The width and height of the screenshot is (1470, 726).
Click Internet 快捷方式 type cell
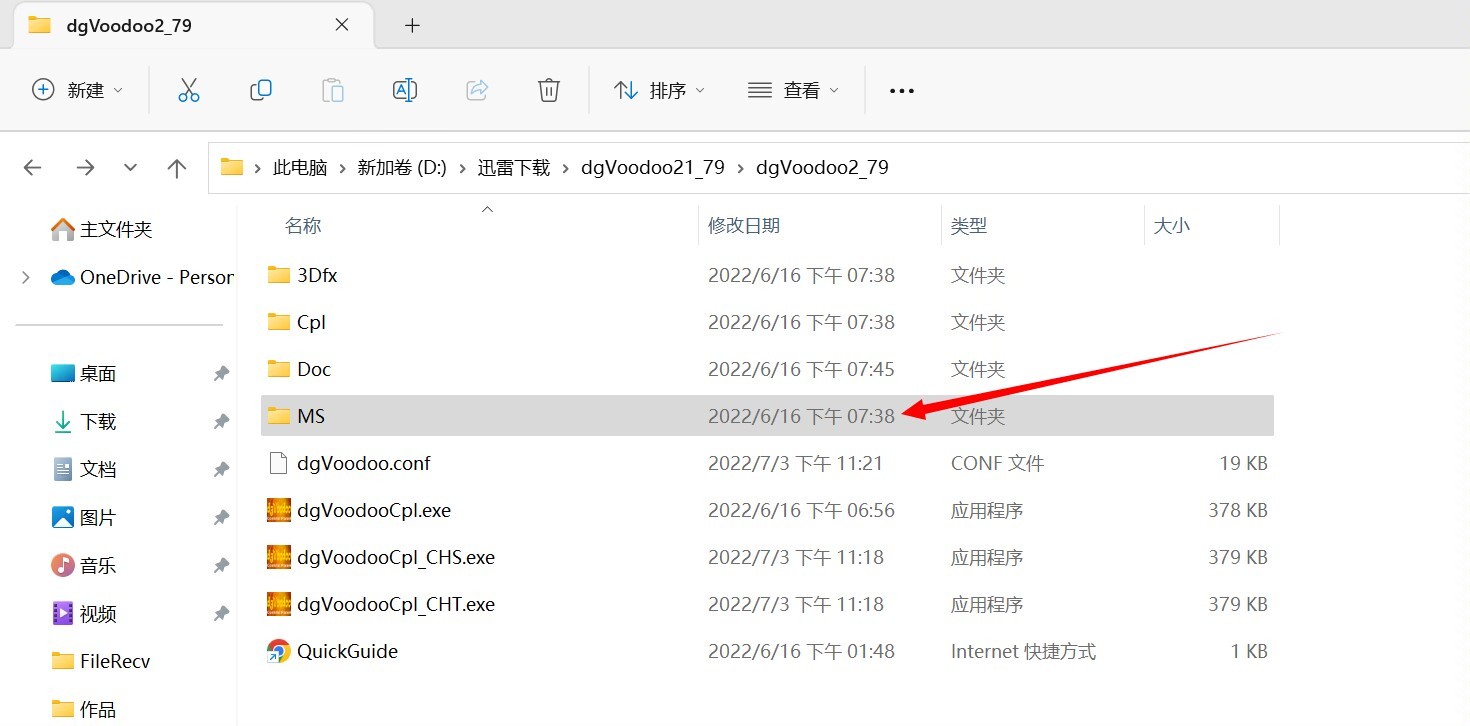[1023, 652]
